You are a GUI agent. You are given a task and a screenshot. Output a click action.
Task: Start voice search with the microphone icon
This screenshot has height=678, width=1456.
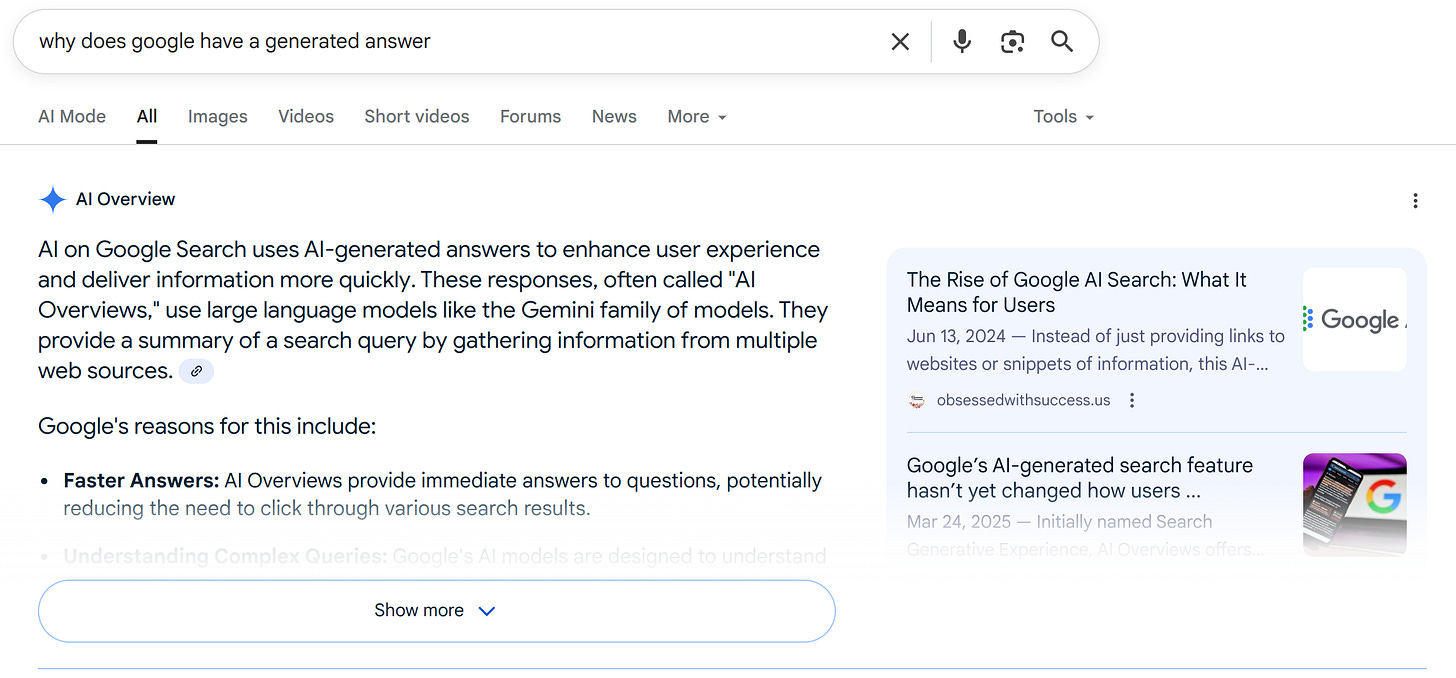pyautogui.click(x=962, y=41)
